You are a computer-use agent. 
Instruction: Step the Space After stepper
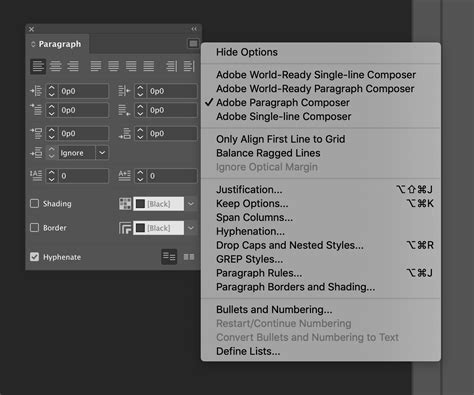click(140, 133)
